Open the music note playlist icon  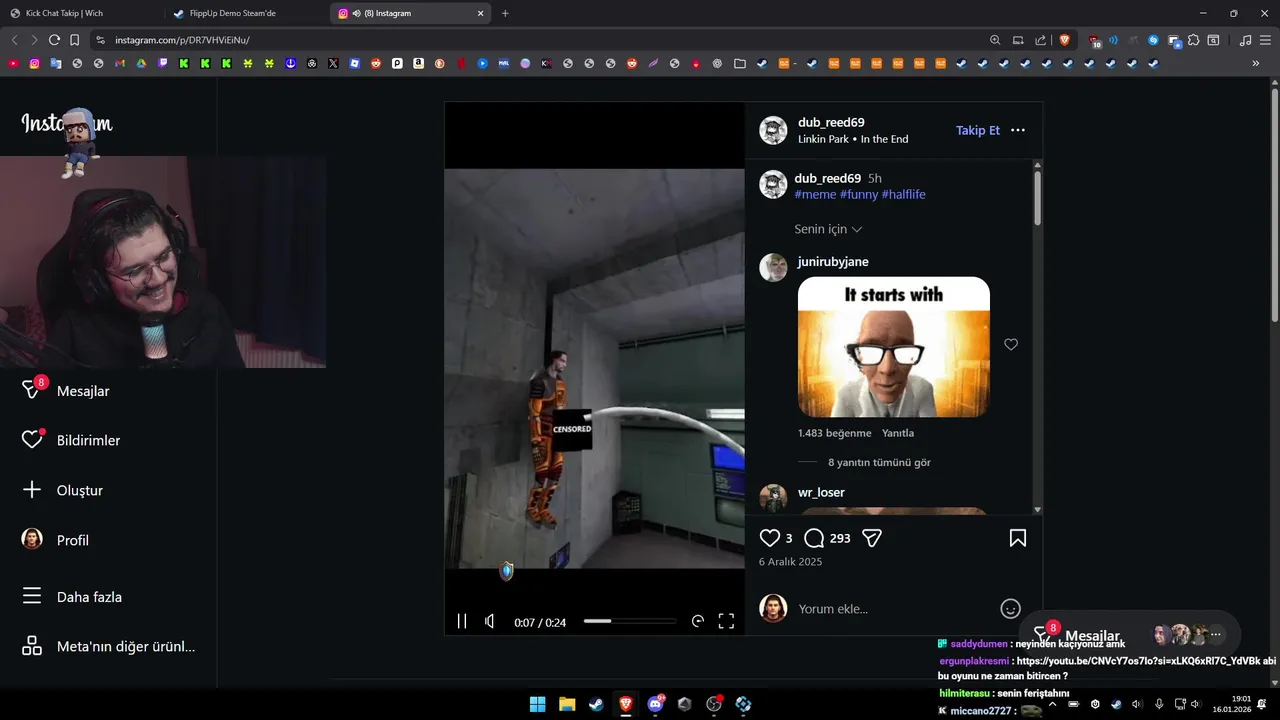(x=1245, y=40)
